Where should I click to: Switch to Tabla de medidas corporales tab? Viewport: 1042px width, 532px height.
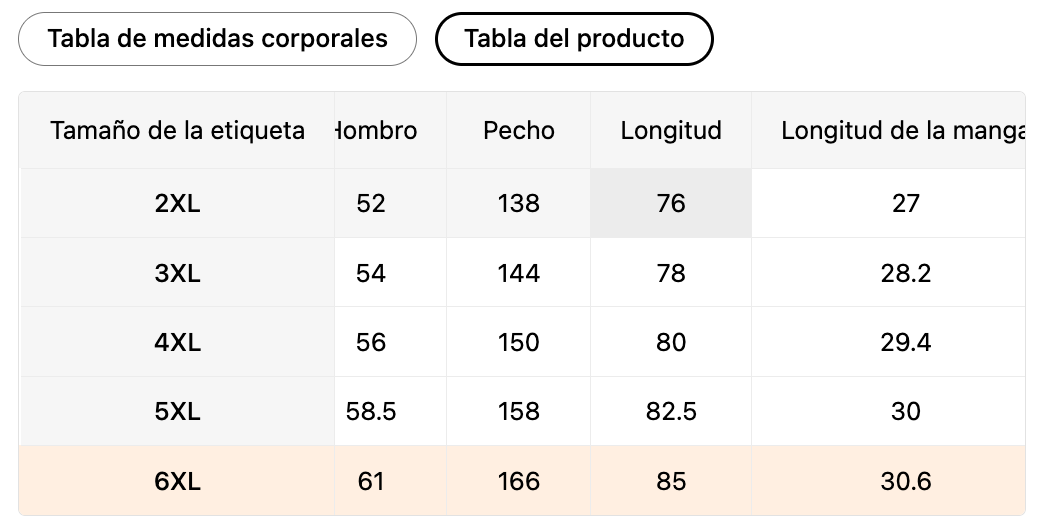217,39
